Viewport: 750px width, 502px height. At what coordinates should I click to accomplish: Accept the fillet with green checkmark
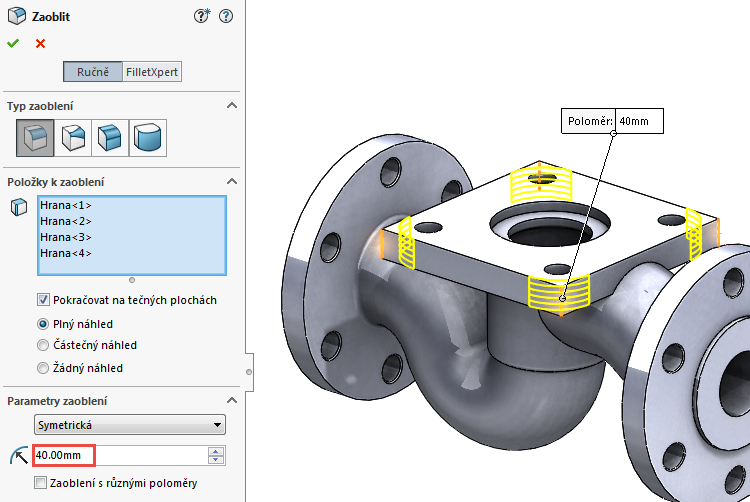point(13,44)
